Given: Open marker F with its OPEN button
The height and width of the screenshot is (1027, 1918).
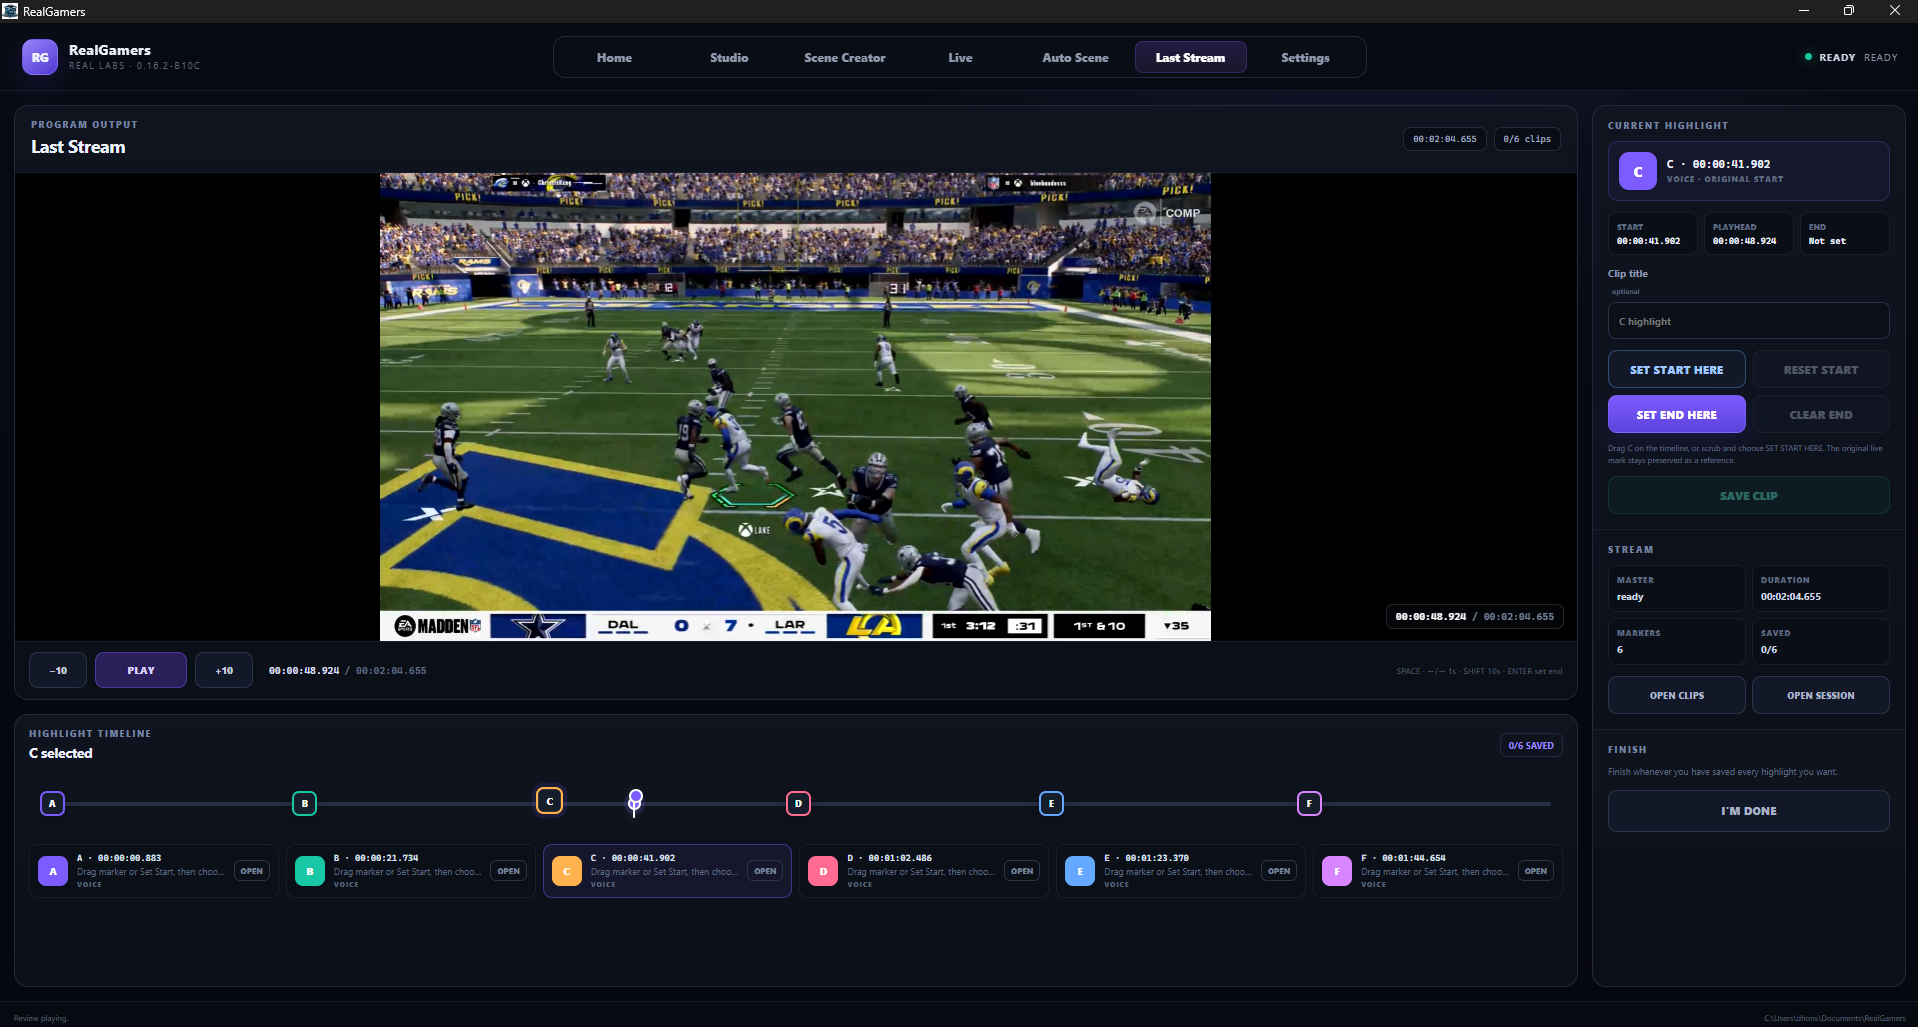Looking at the screenshot, I should pyautogui.click(x=1536, y=871).
